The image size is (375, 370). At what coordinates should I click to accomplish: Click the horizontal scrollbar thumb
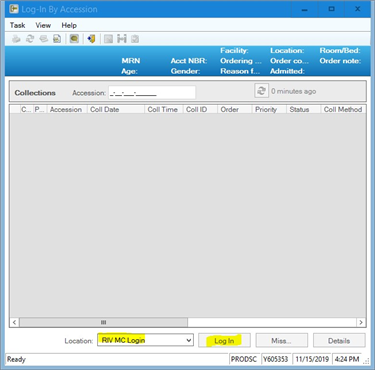(104, 322)
